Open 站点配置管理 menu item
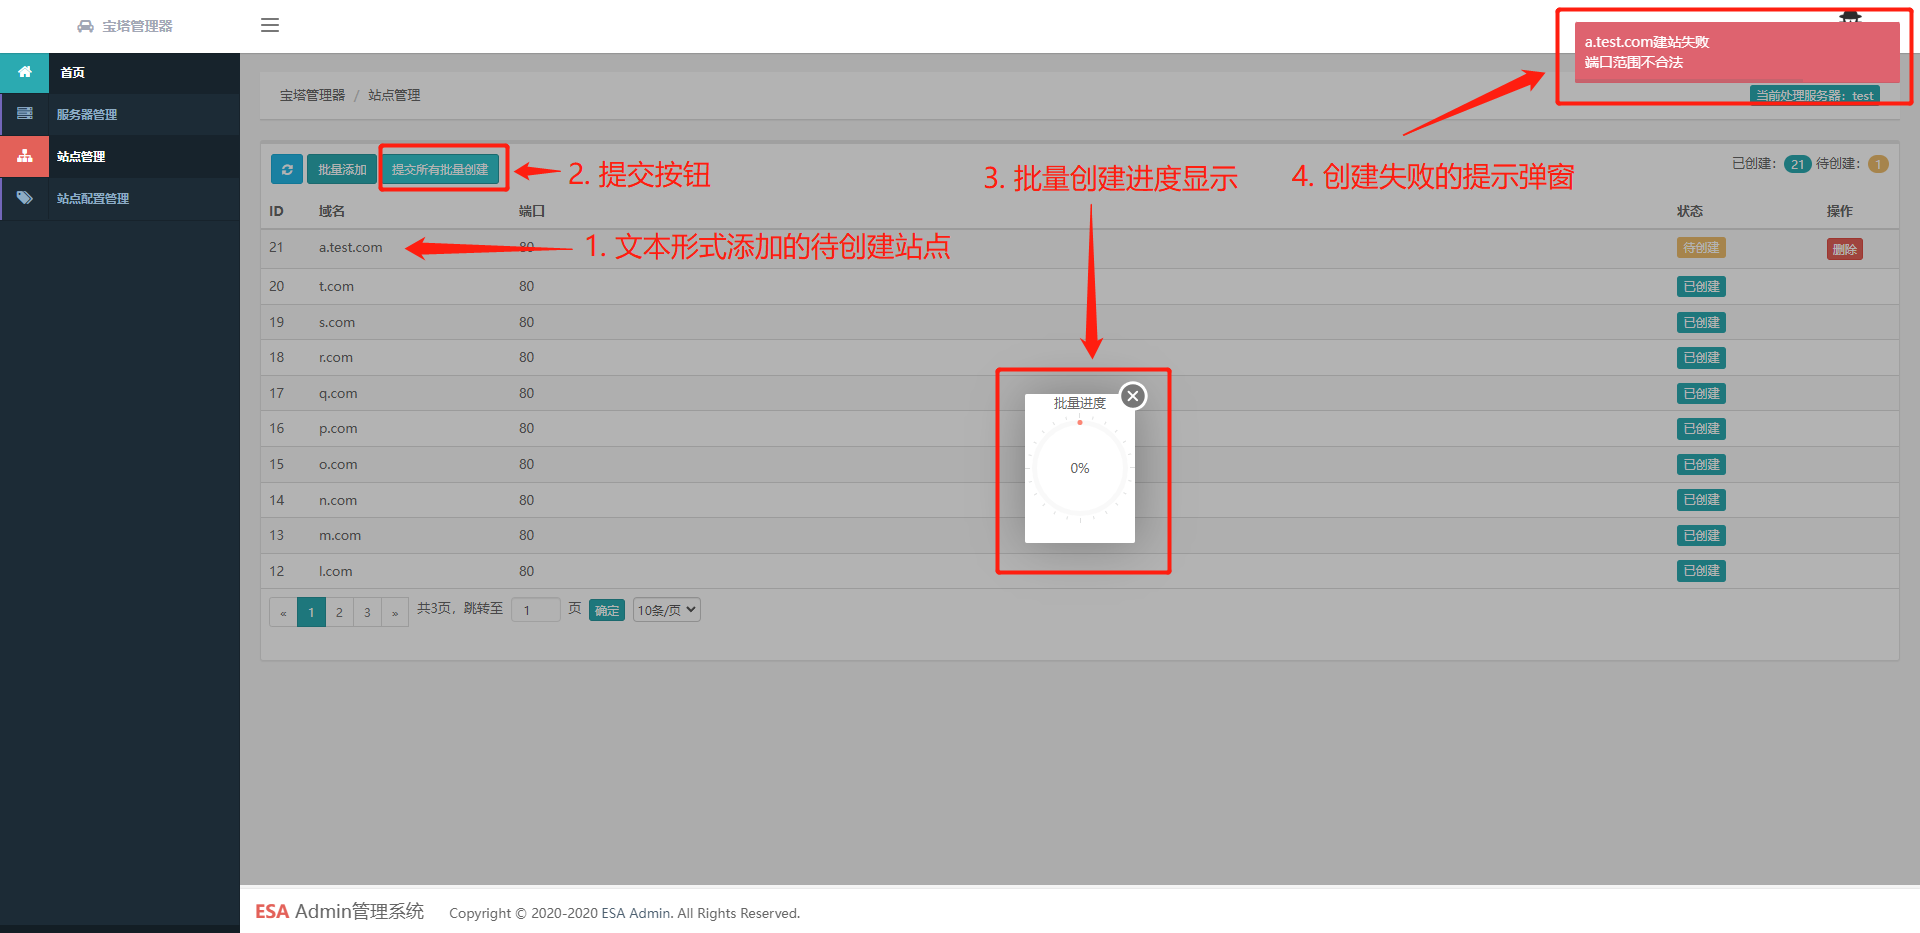Image resolution: width=1920 pixels, height=933 pixels. tap(93, 198)
